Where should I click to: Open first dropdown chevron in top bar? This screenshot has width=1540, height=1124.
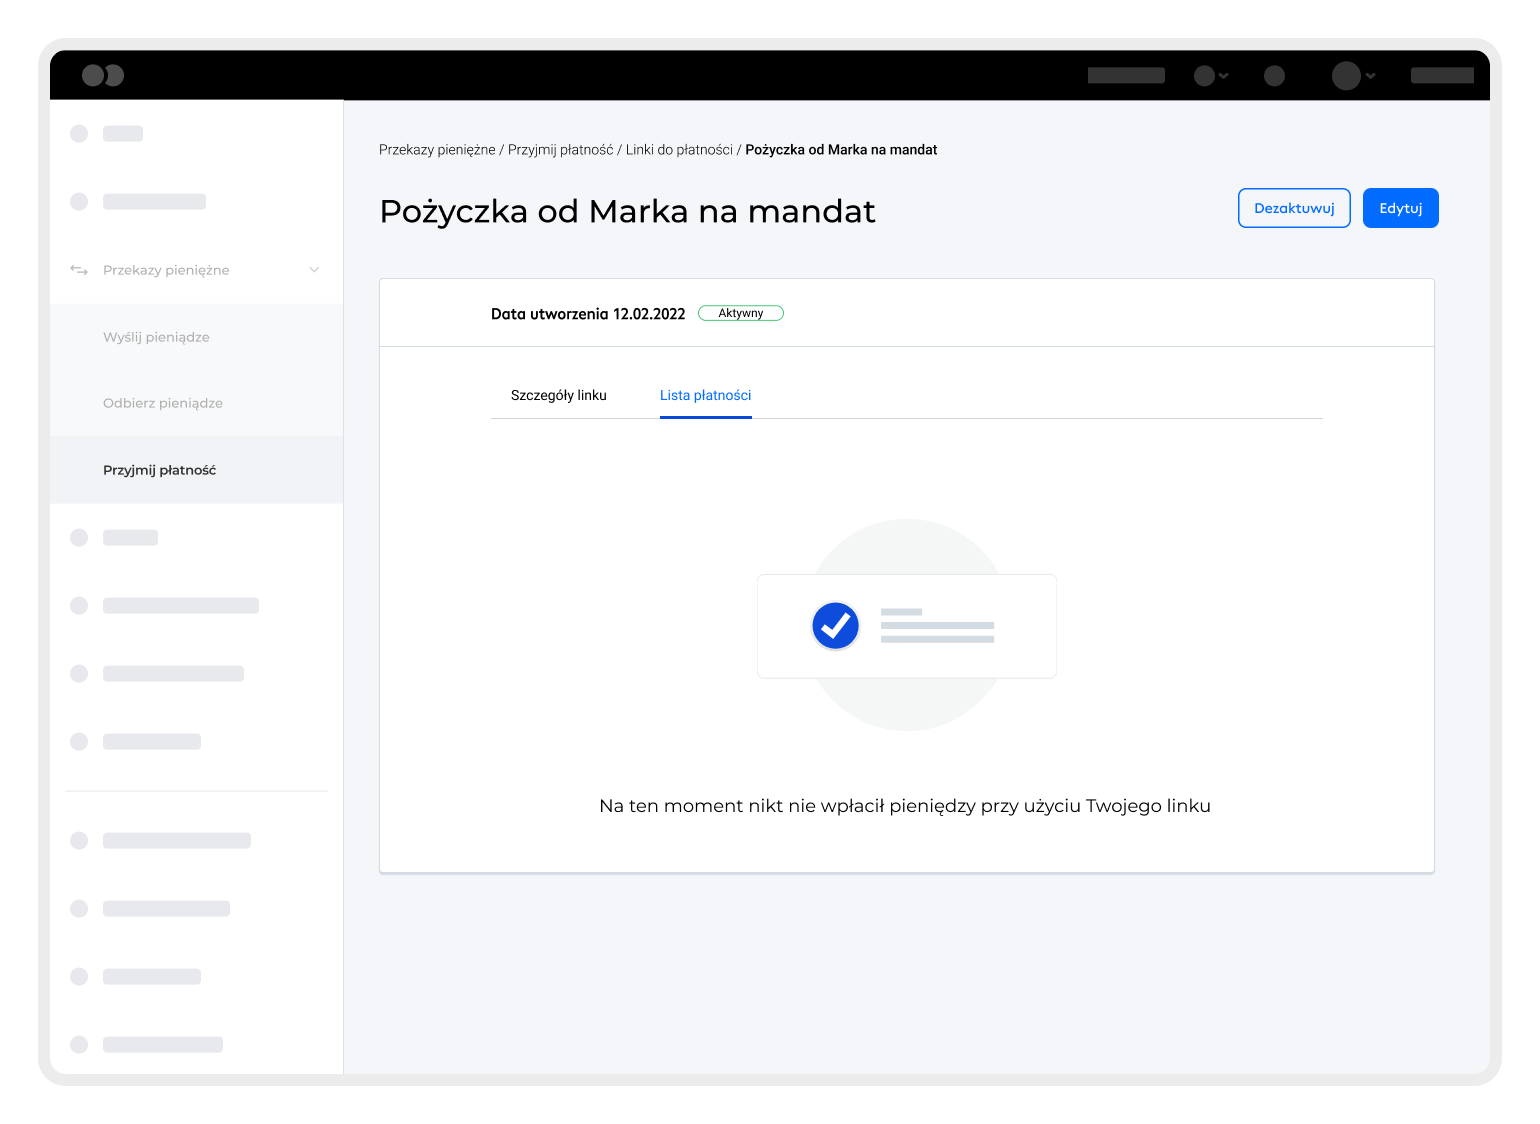[1224, 76]
